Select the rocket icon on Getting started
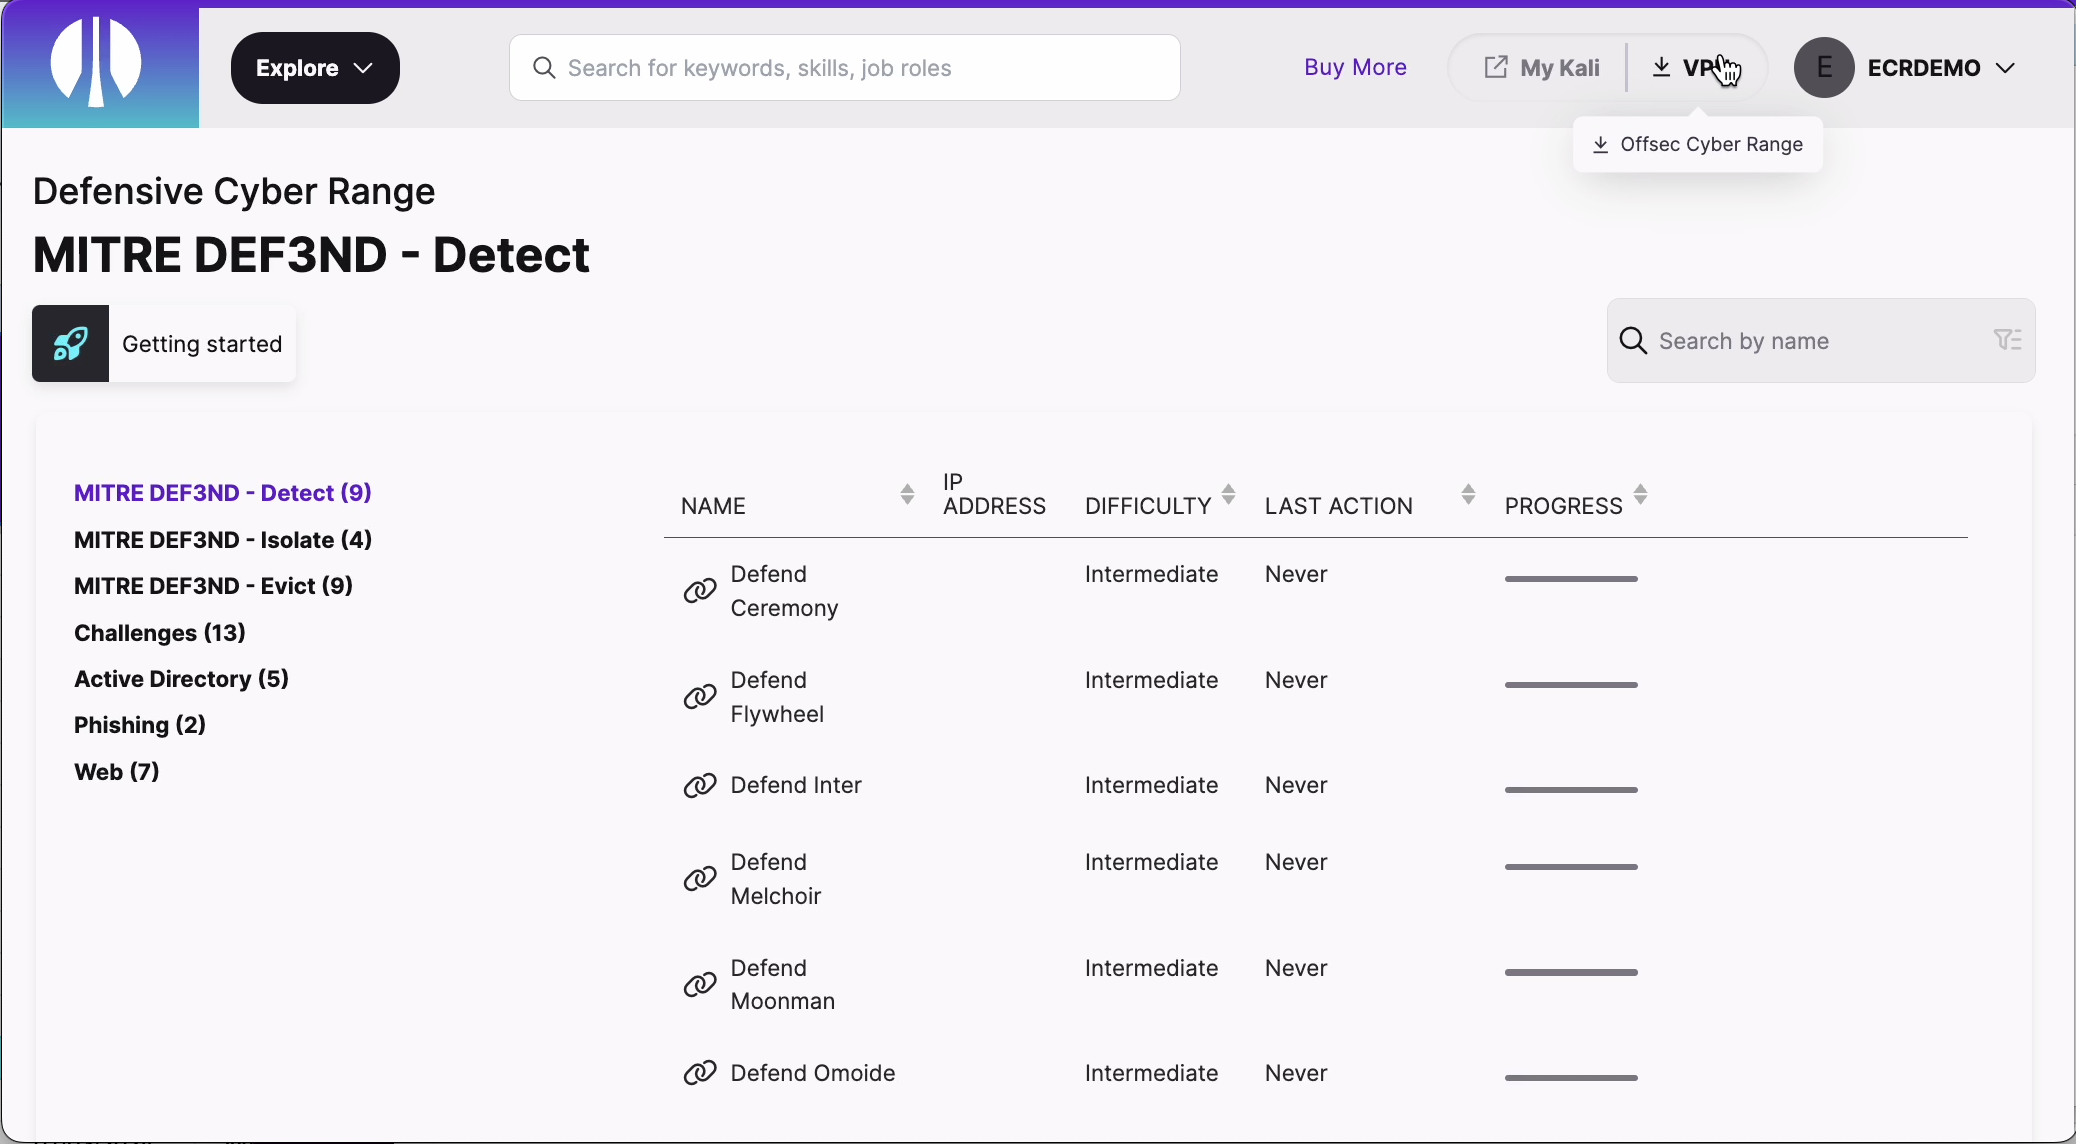Screen dimensions: 2076x1144 68,343
